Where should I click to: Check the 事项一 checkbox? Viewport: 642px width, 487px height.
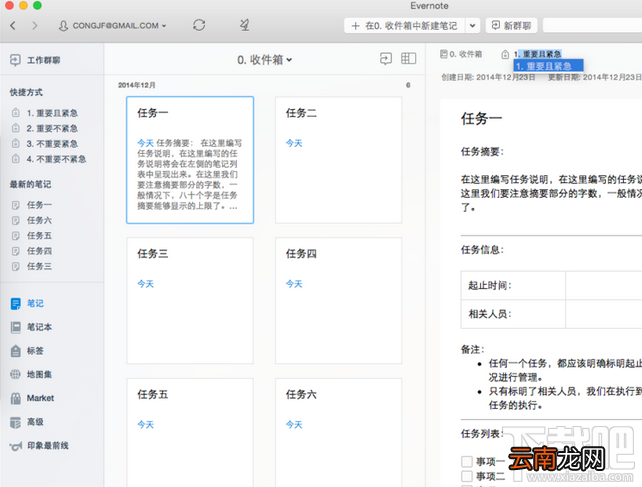(467, 462)
